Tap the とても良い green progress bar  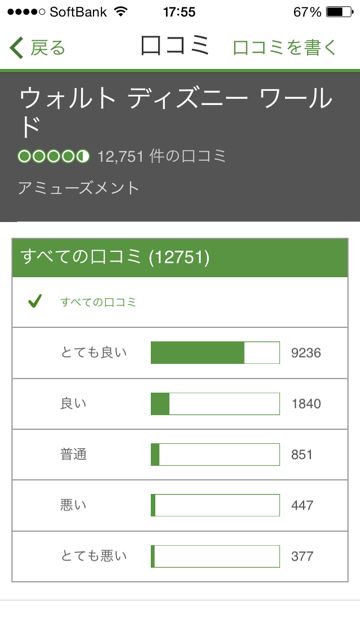[x=215, y=353]
